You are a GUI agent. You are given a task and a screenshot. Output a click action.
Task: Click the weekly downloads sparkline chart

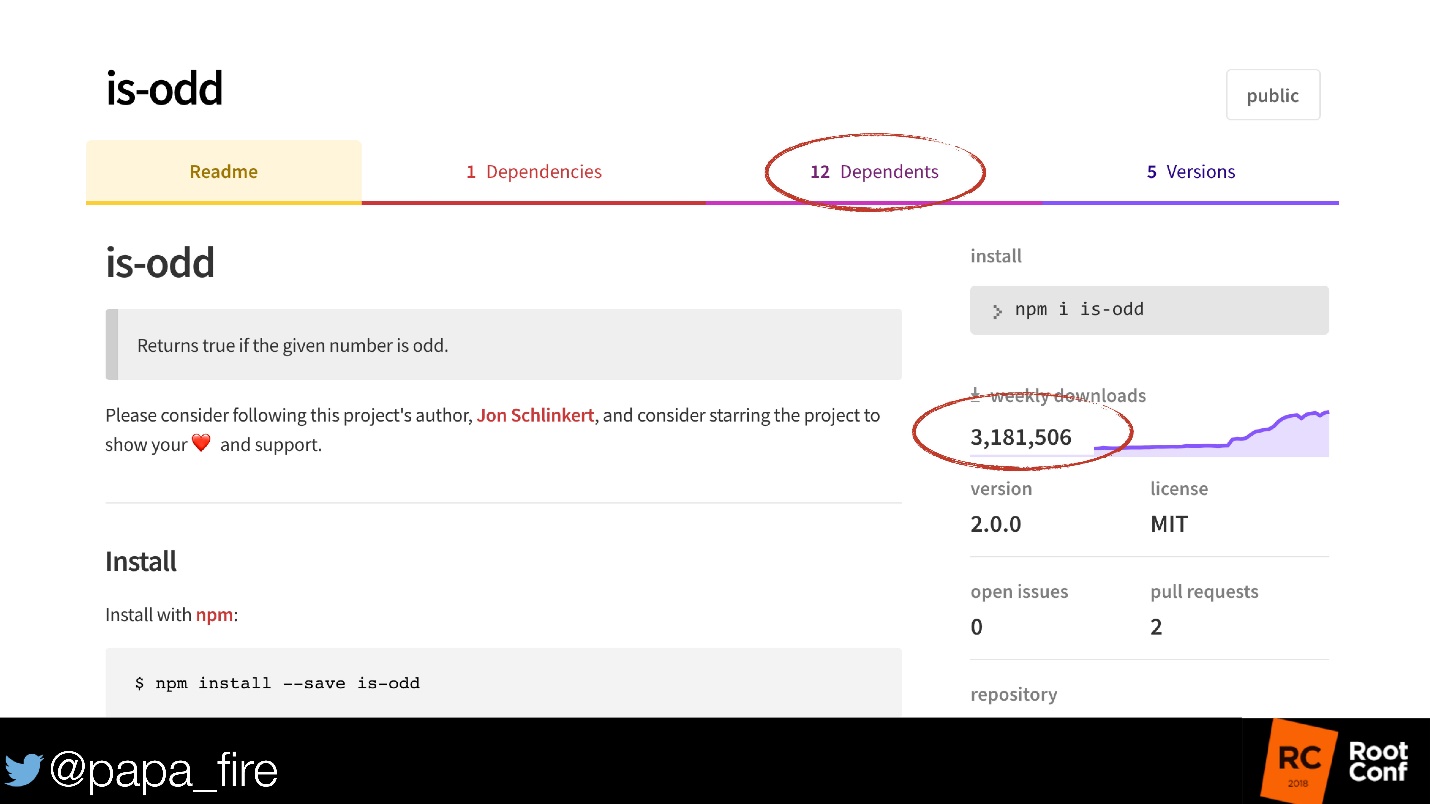click(1230, 434)
